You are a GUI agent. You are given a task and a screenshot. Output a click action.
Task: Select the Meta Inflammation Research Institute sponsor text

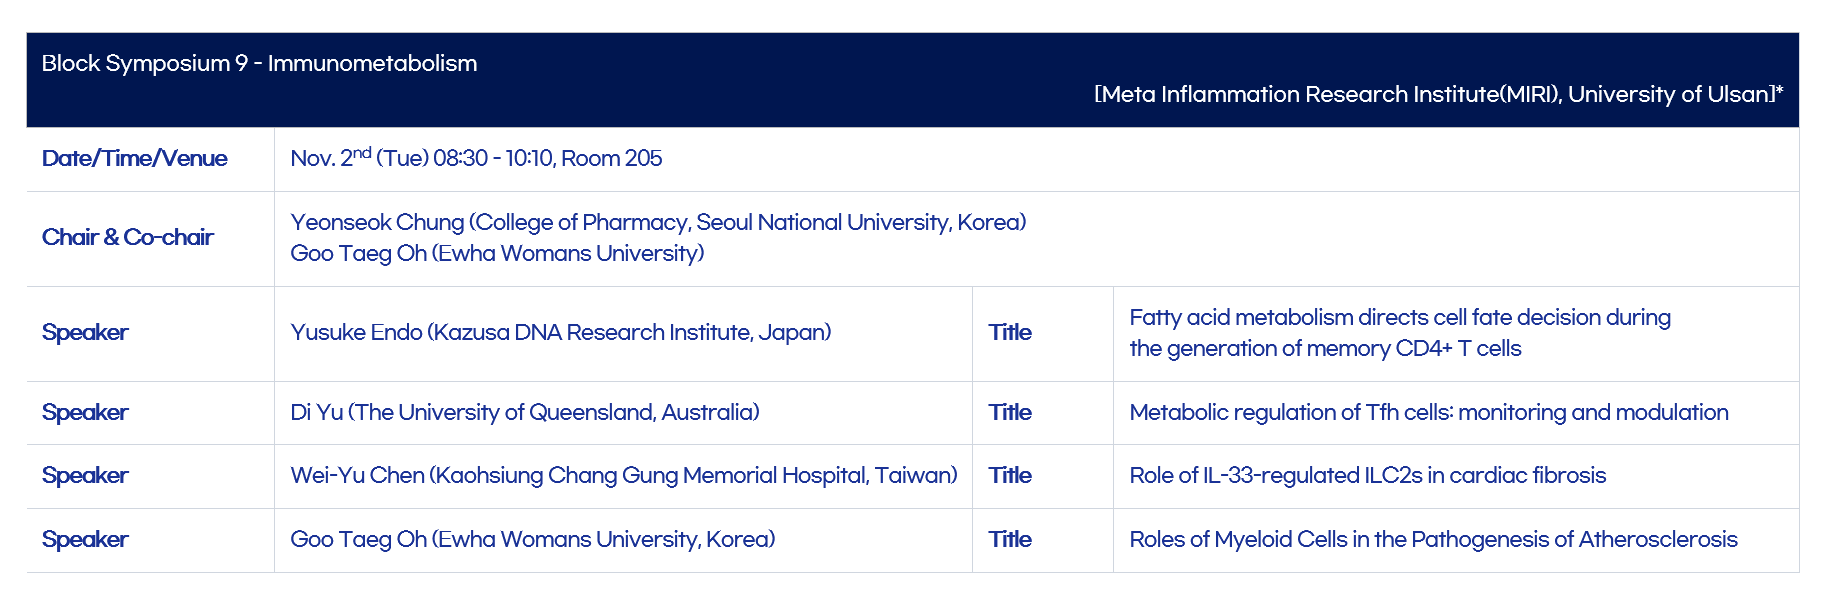click(1438, 94)
